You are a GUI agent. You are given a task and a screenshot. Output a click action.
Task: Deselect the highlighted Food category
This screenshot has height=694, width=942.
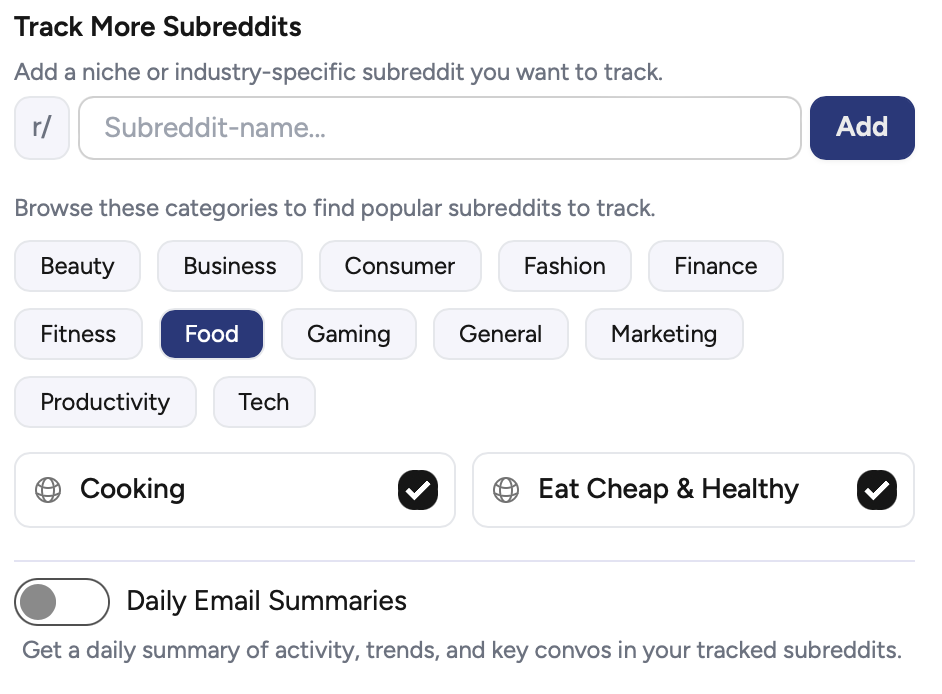pyautogui.click(x=211, y=334)
